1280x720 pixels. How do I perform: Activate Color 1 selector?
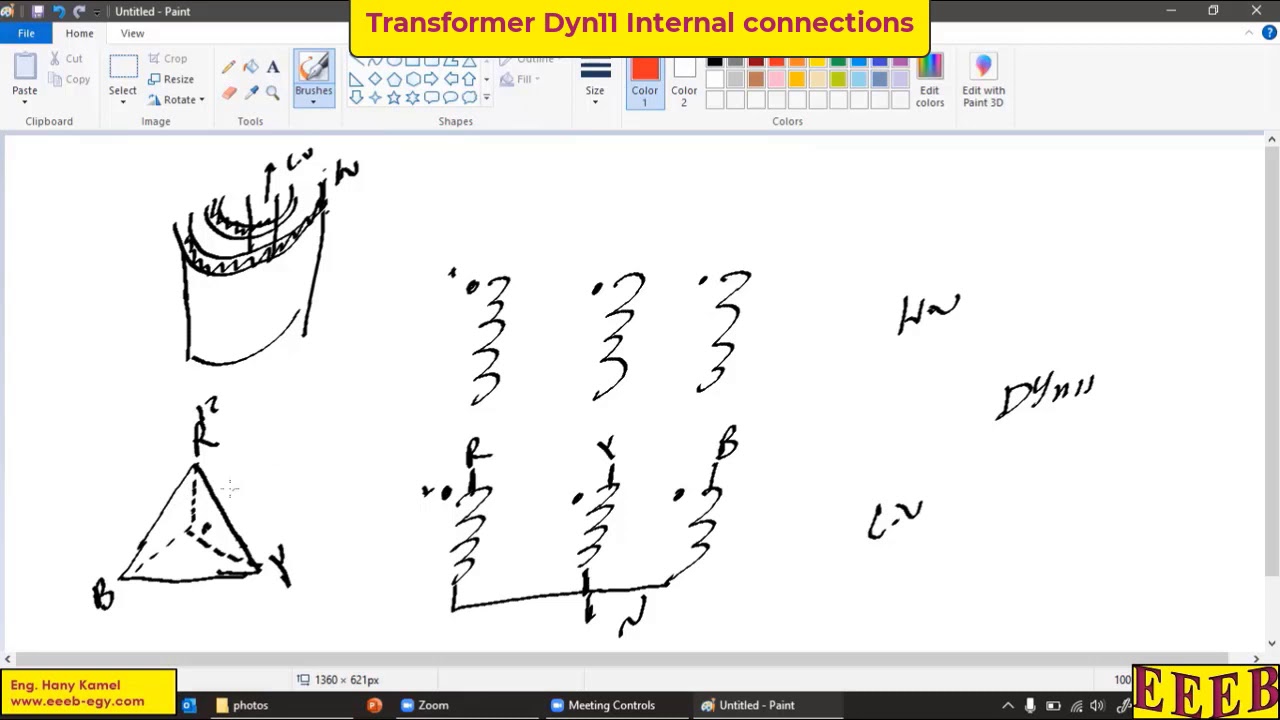coord(645,82)
